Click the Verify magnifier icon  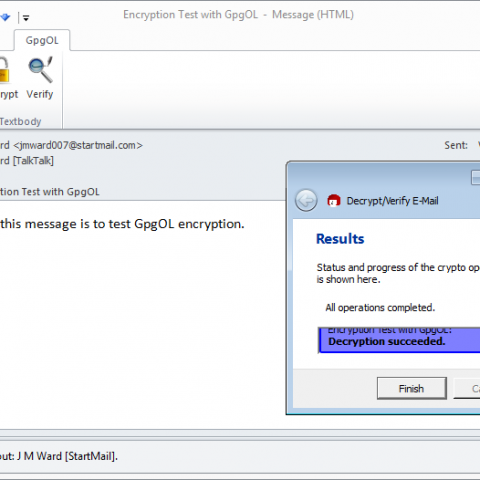[x=40, y=70]
